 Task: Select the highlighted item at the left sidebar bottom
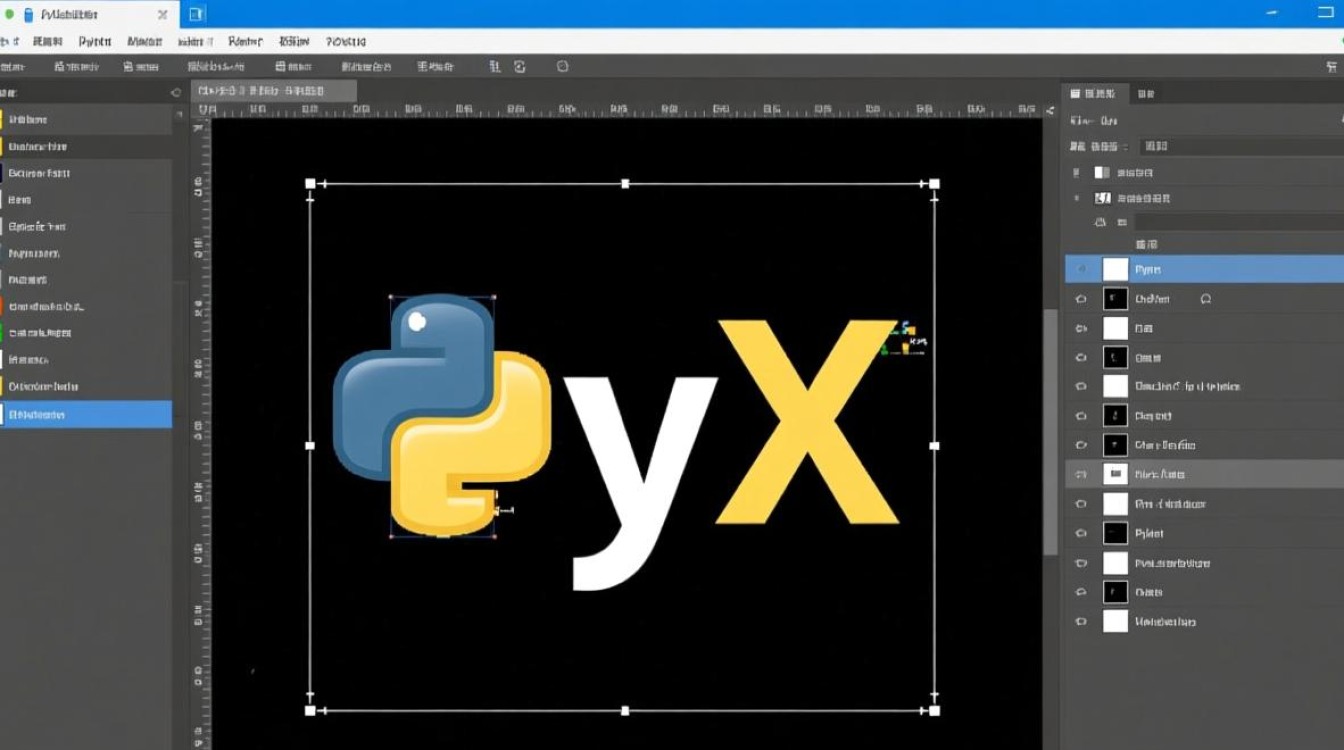pos(86,414)
